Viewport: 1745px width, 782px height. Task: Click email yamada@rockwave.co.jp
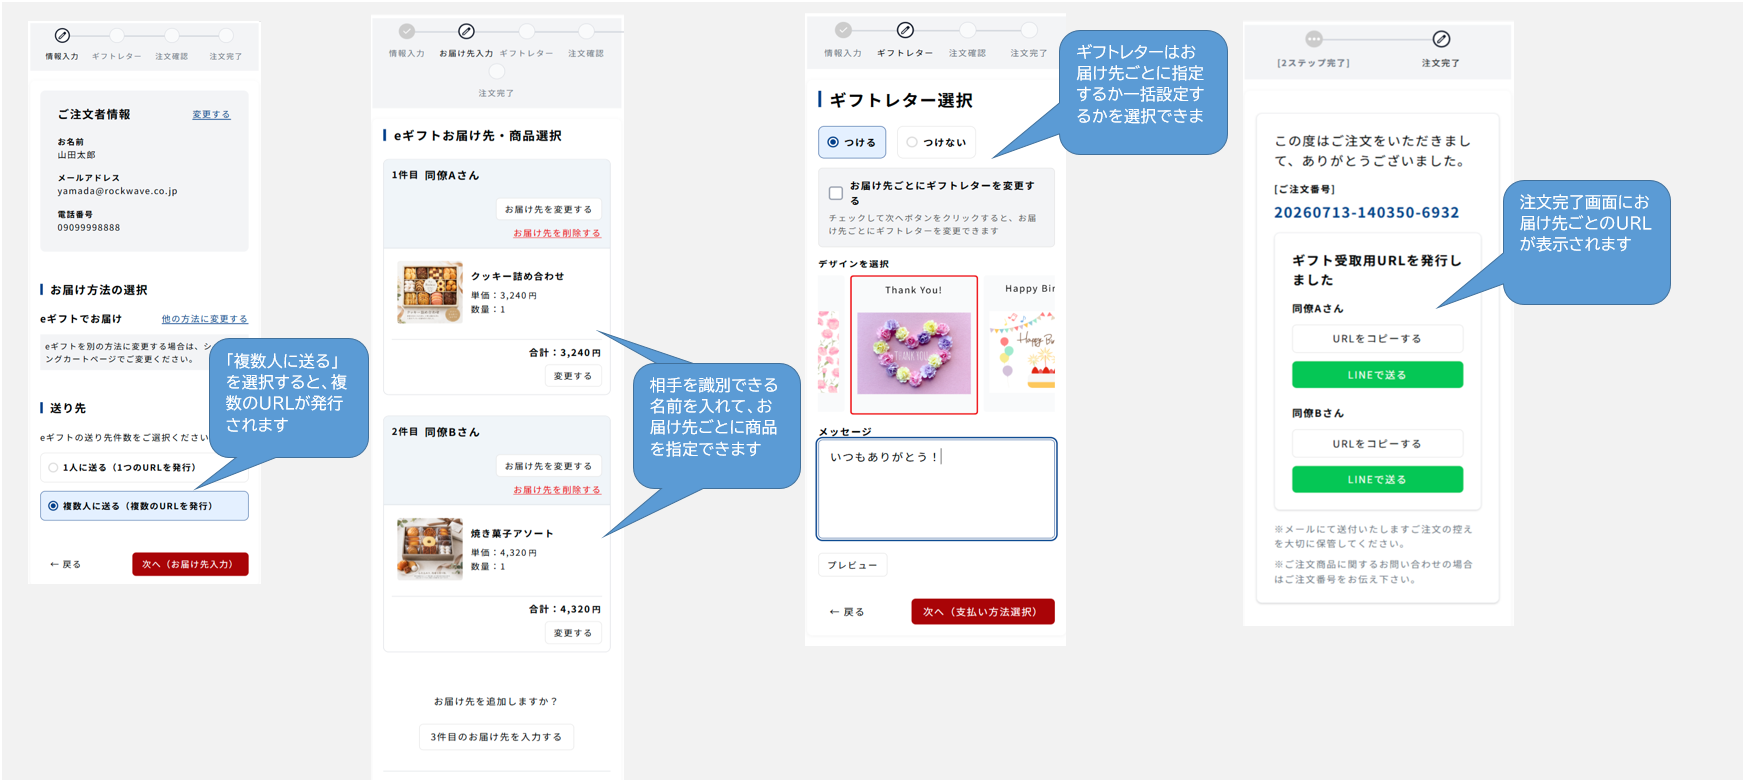(117, 191)
